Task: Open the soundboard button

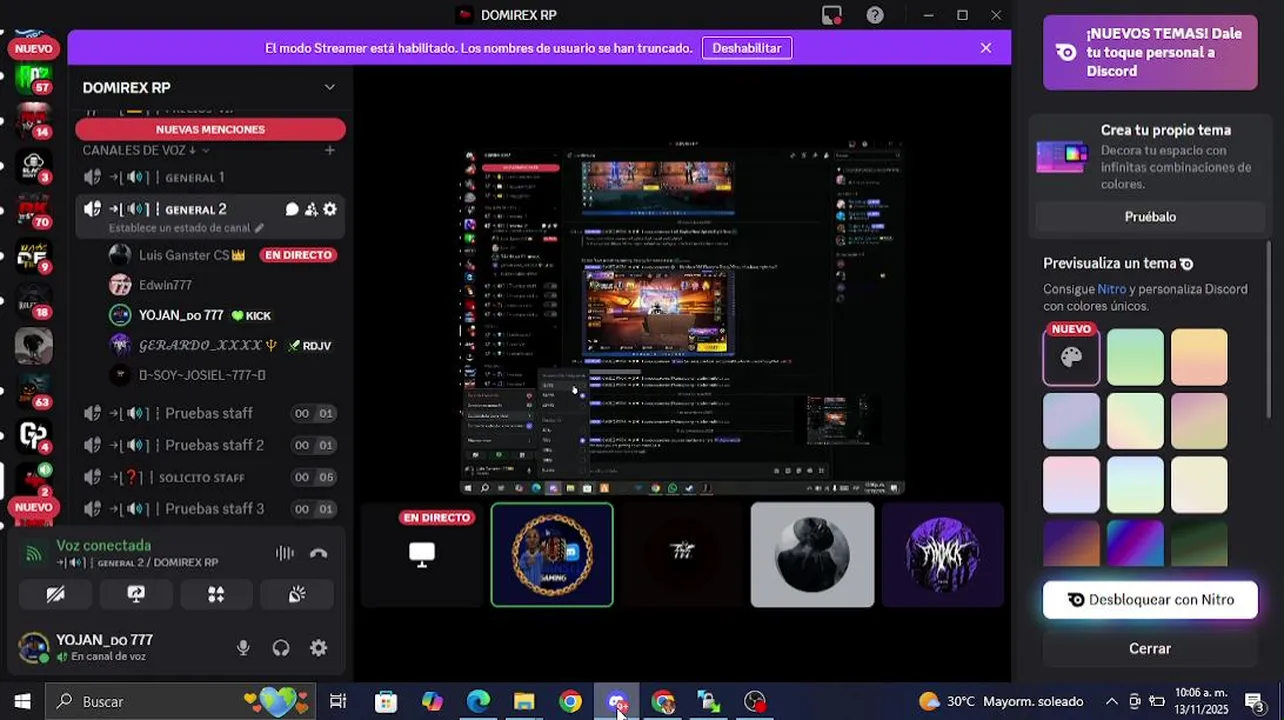Action: point(297,594)
